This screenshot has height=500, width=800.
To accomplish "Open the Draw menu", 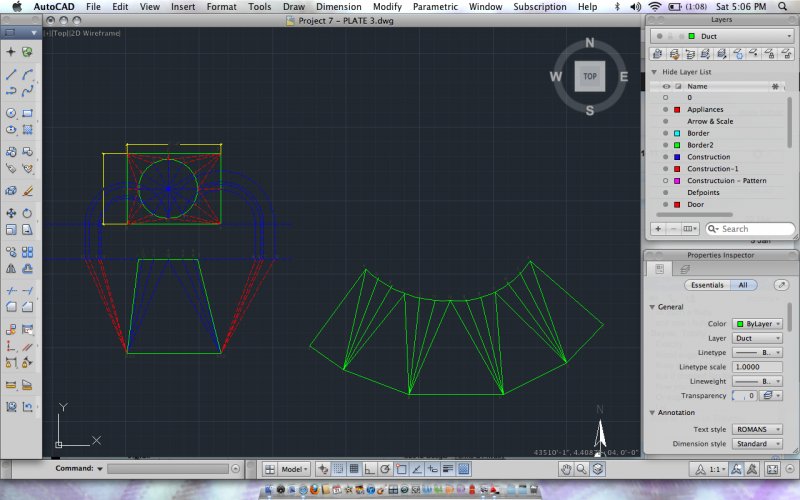I will [x=294, y=7].
